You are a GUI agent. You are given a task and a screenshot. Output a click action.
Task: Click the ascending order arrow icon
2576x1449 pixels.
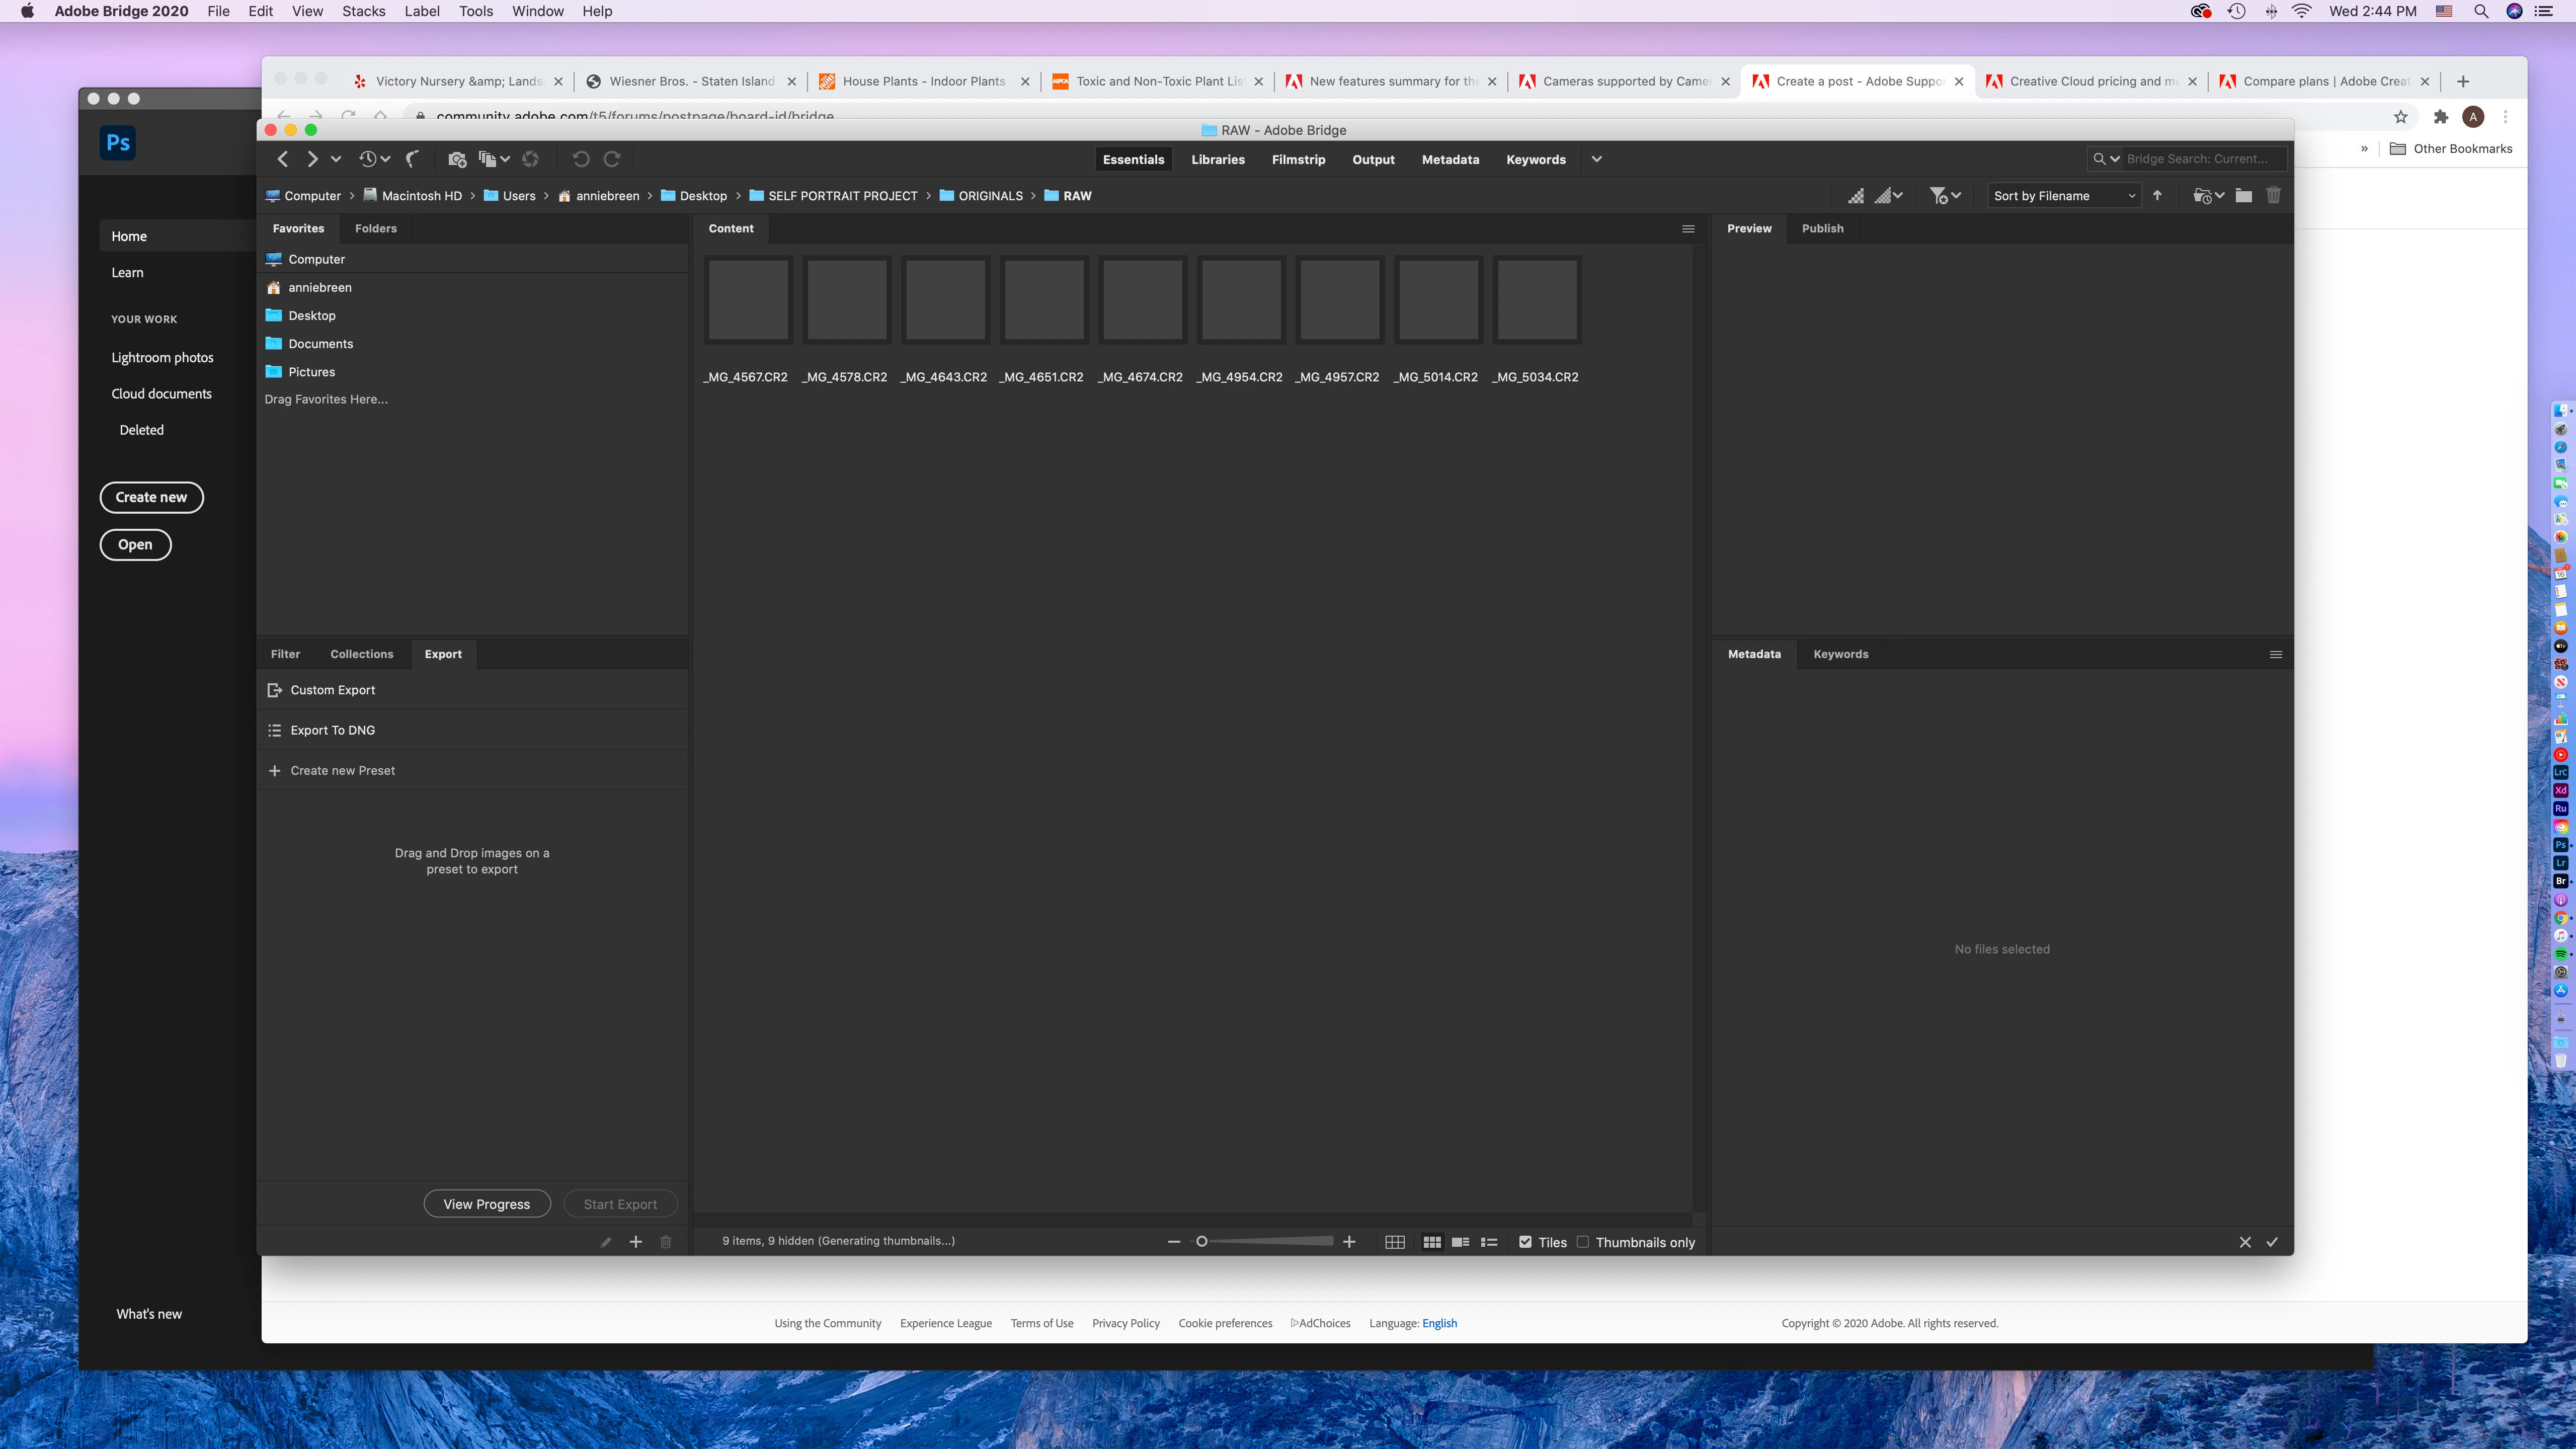pyautogui.click(x=2158, y=196)
